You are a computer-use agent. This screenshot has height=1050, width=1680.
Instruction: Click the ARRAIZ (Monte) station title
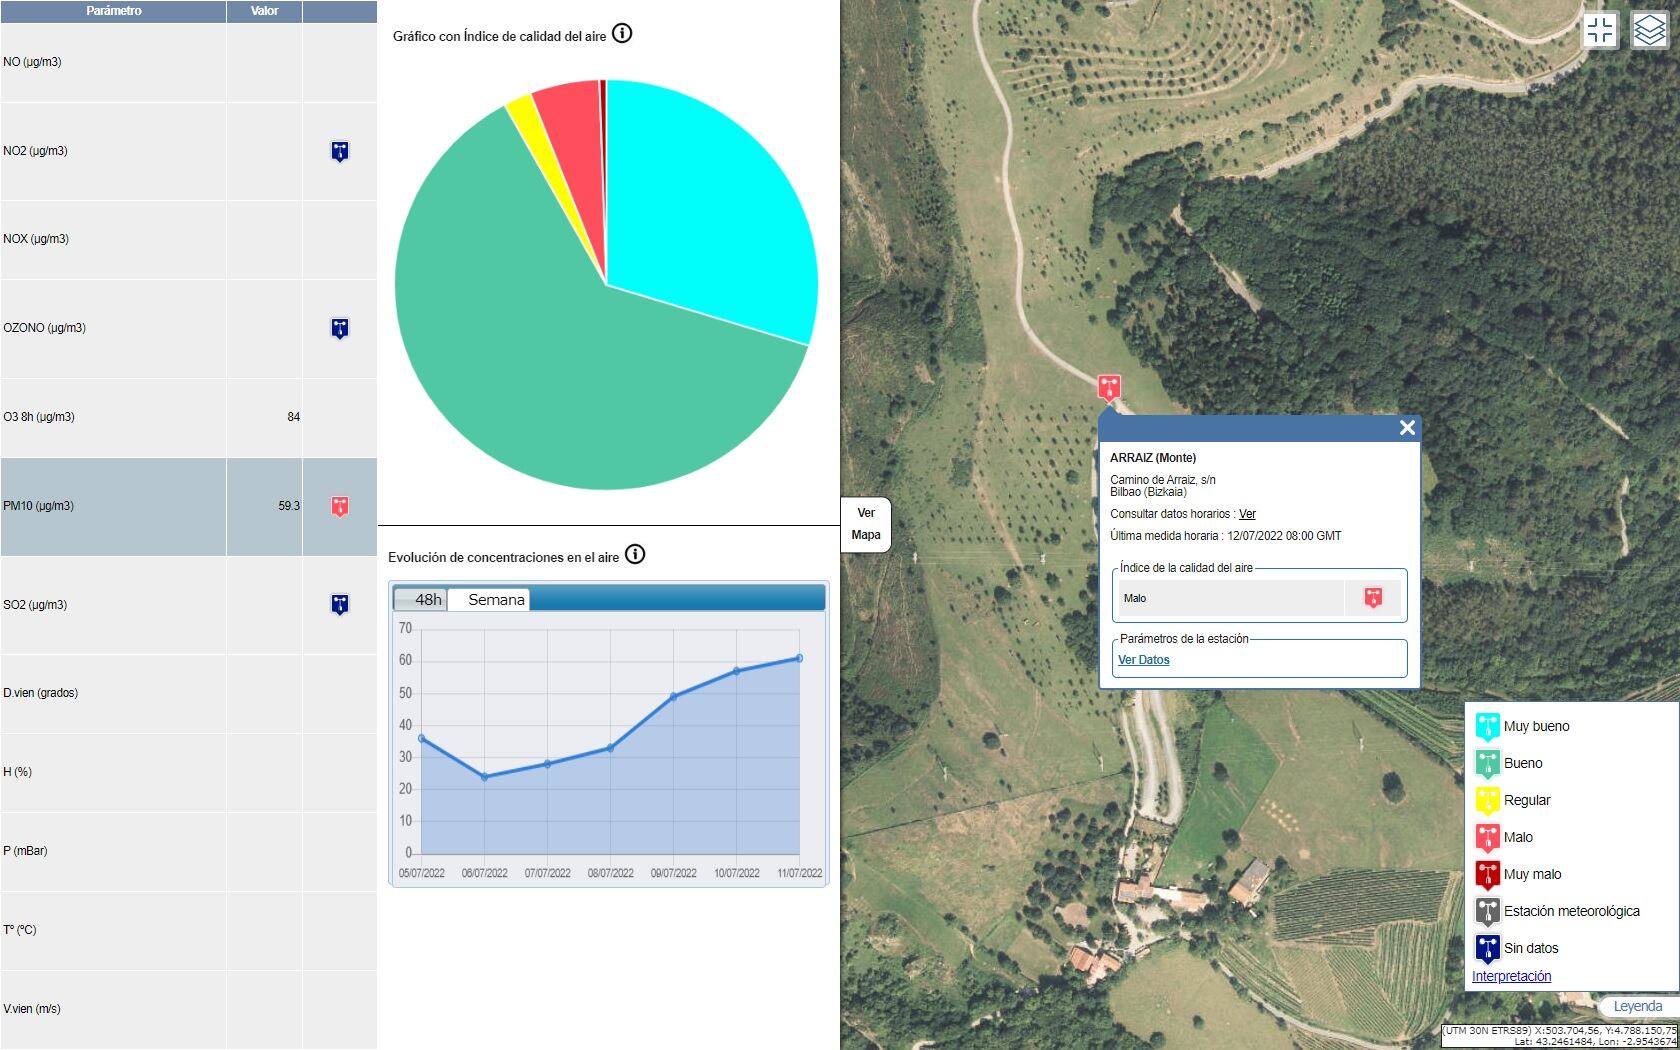[x=1153, y=458]
